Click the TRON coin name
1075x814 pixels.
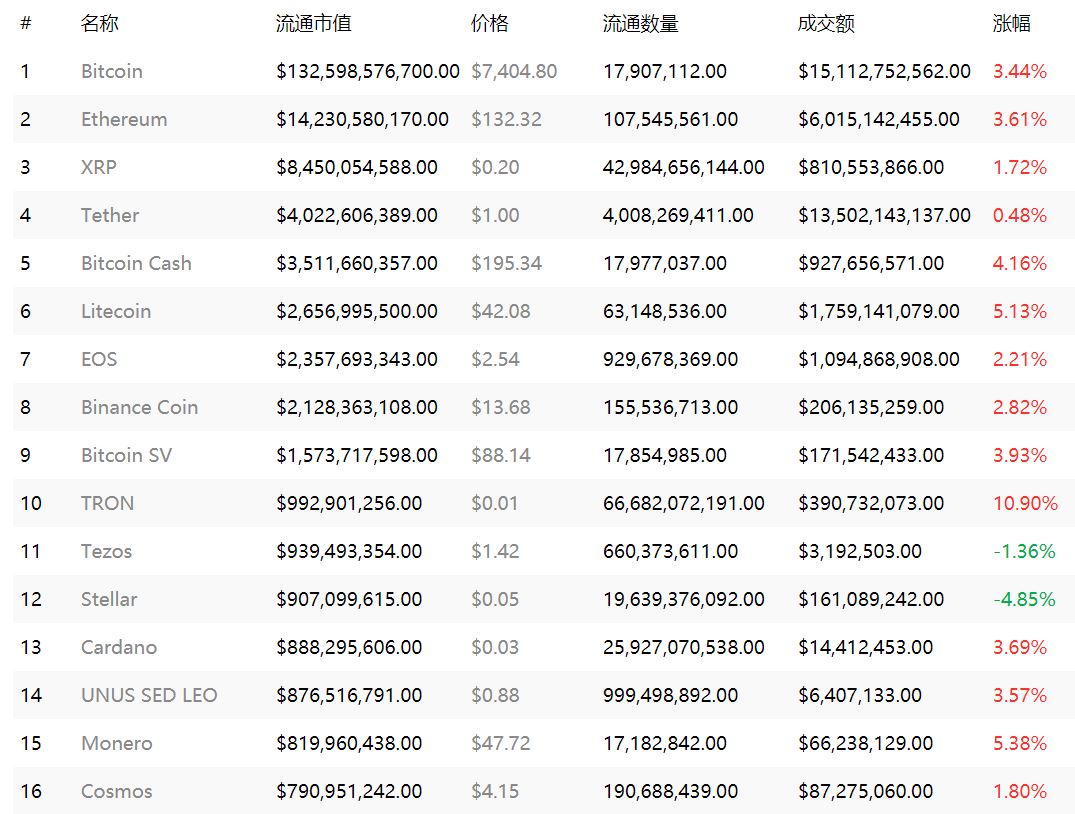[x=108, y=503]
